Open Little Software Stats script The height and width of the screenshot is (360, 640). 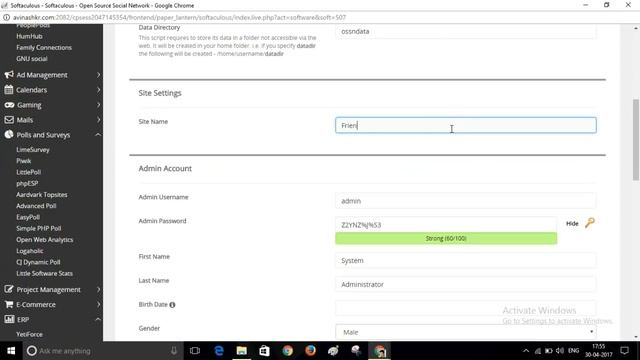click(44, 273)
